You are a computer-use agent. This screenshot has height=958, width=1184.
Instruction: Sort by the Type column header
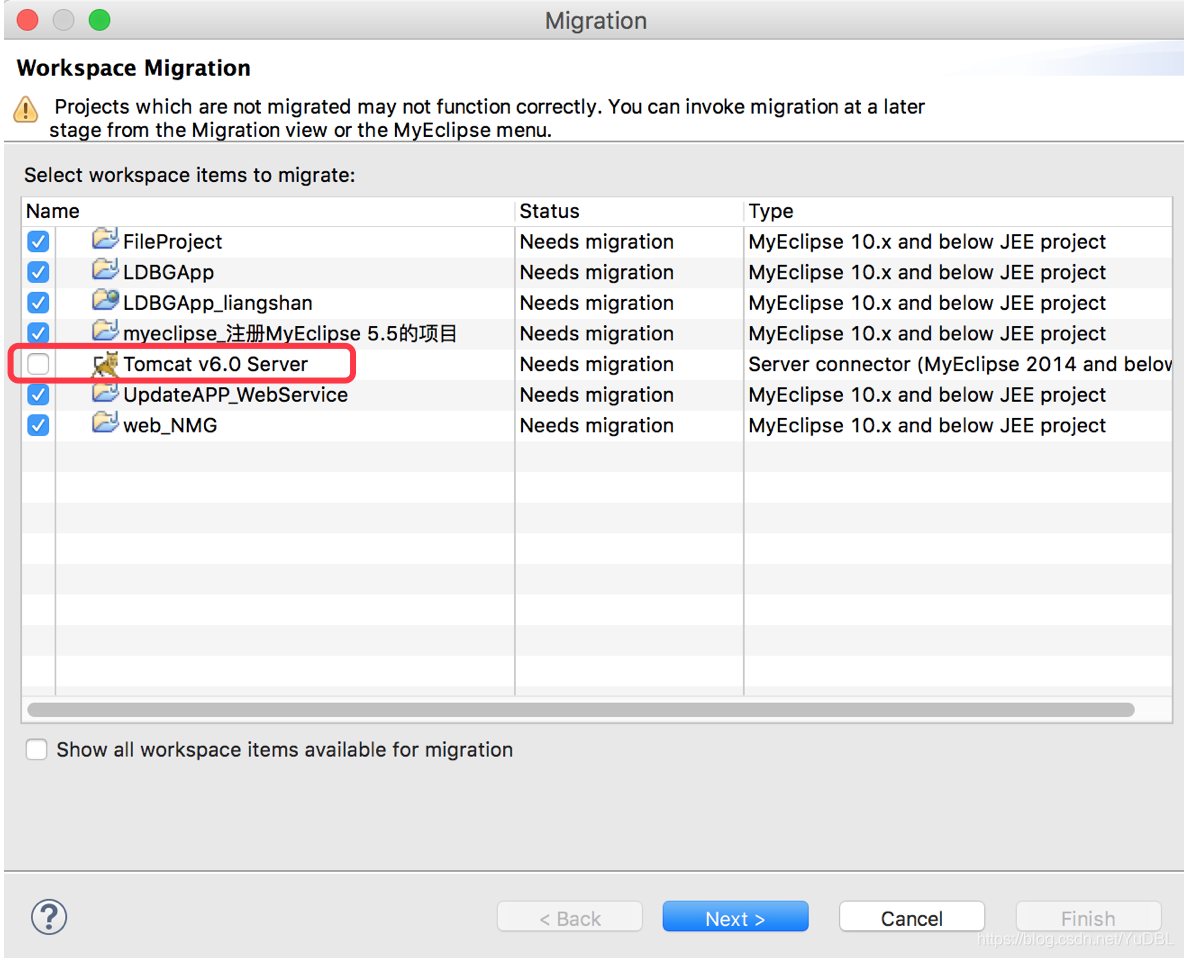click(x=957, y=211)
